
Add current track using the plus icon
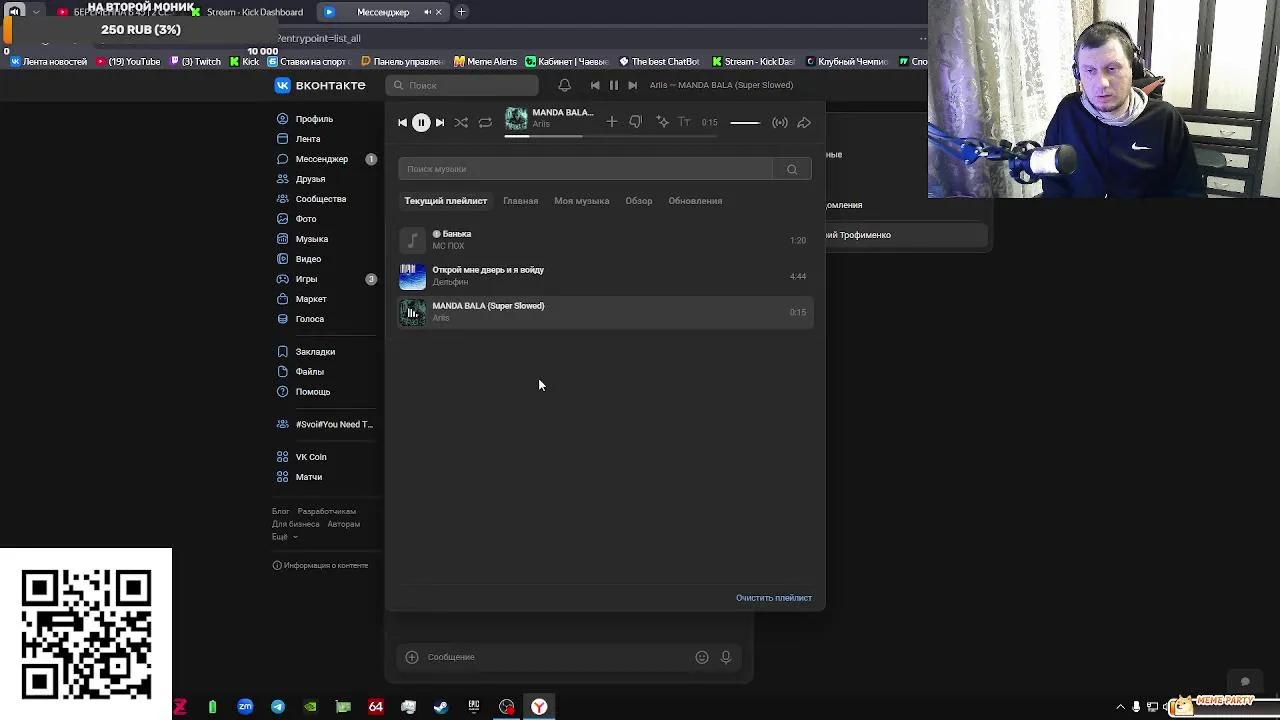611,121
